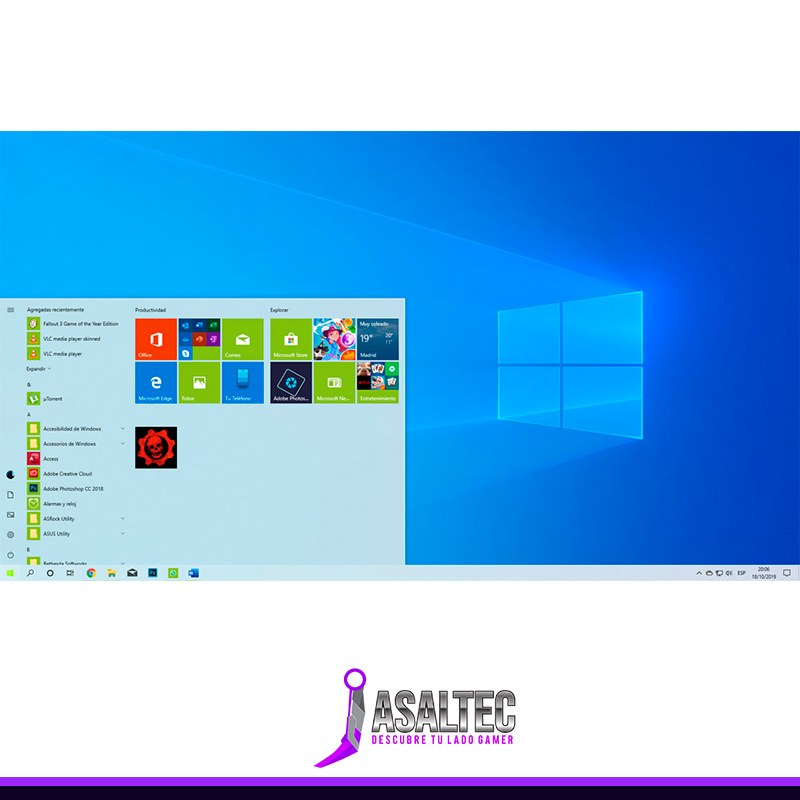
Task: Open Cortana circle on taskbar
Action: coord(50,573)
